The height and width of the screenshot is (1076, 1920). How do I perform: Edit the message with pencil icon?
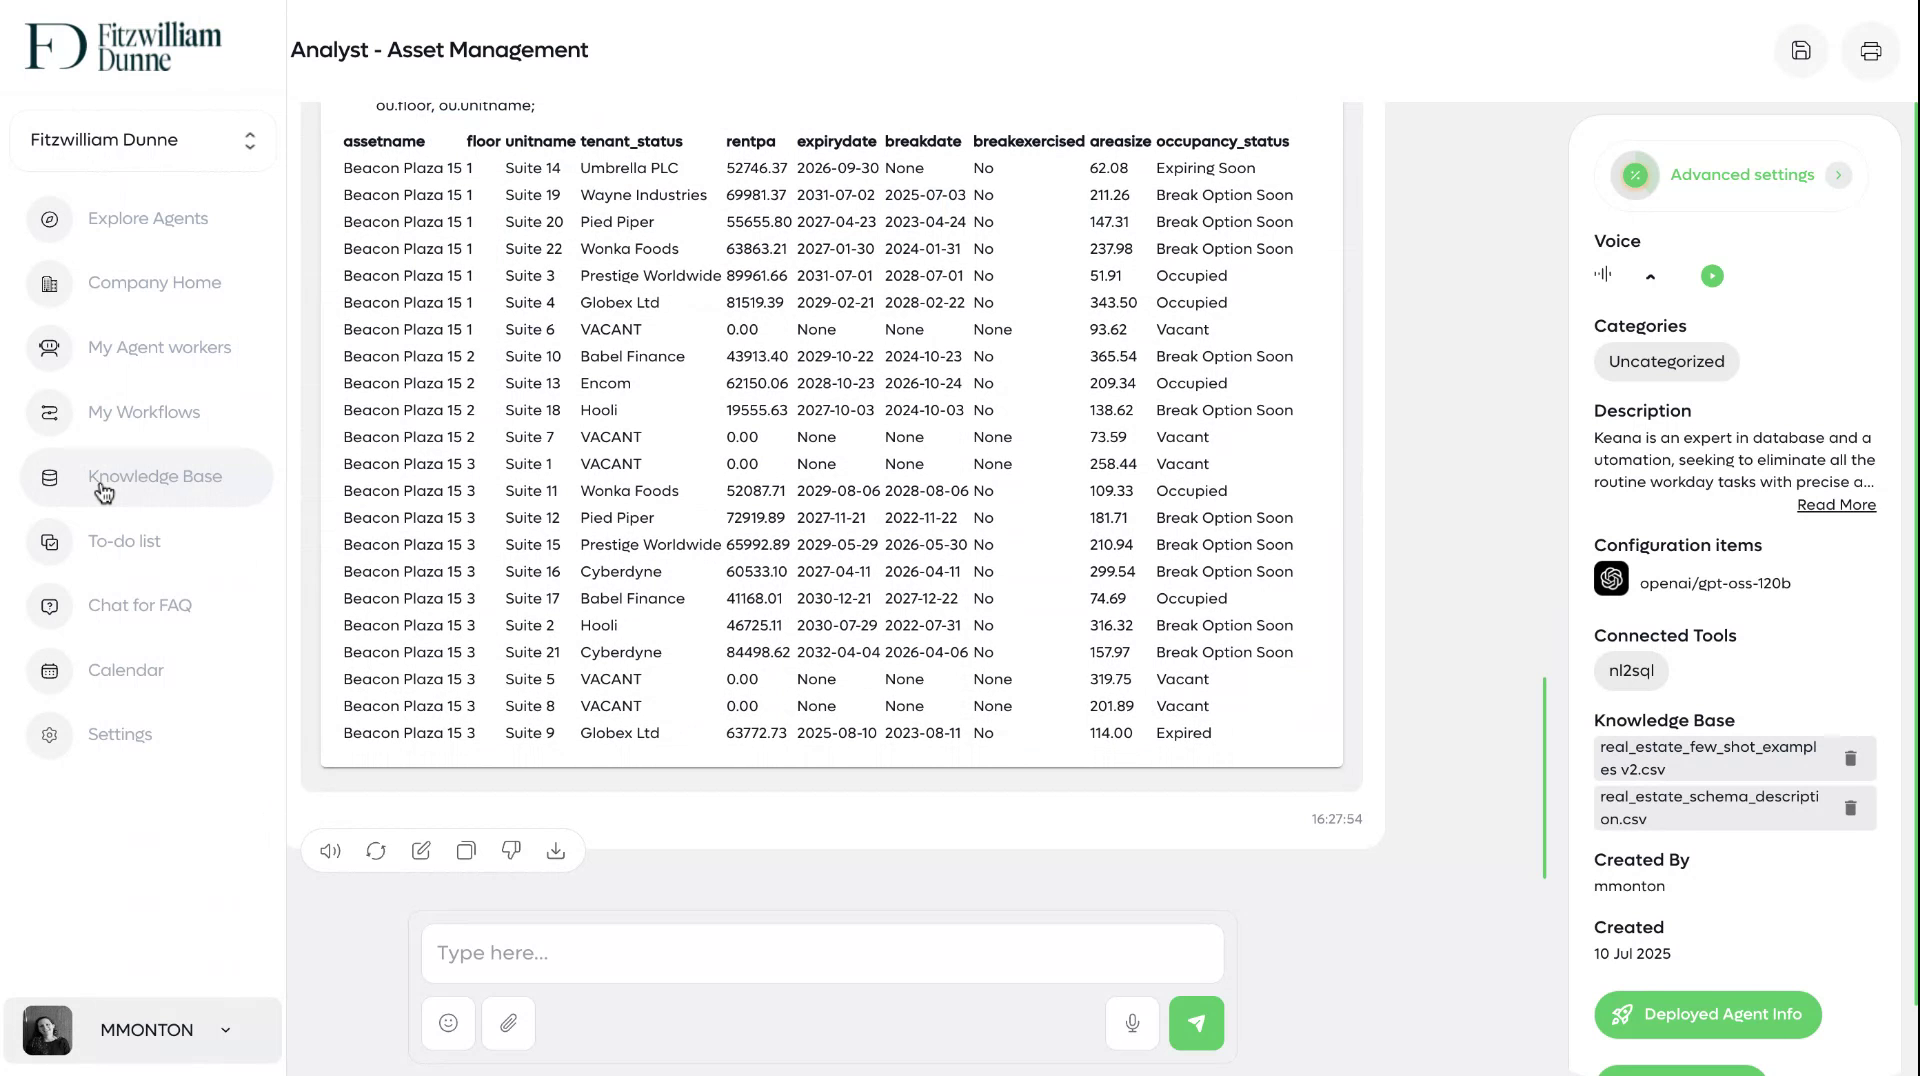coord(421,851)
